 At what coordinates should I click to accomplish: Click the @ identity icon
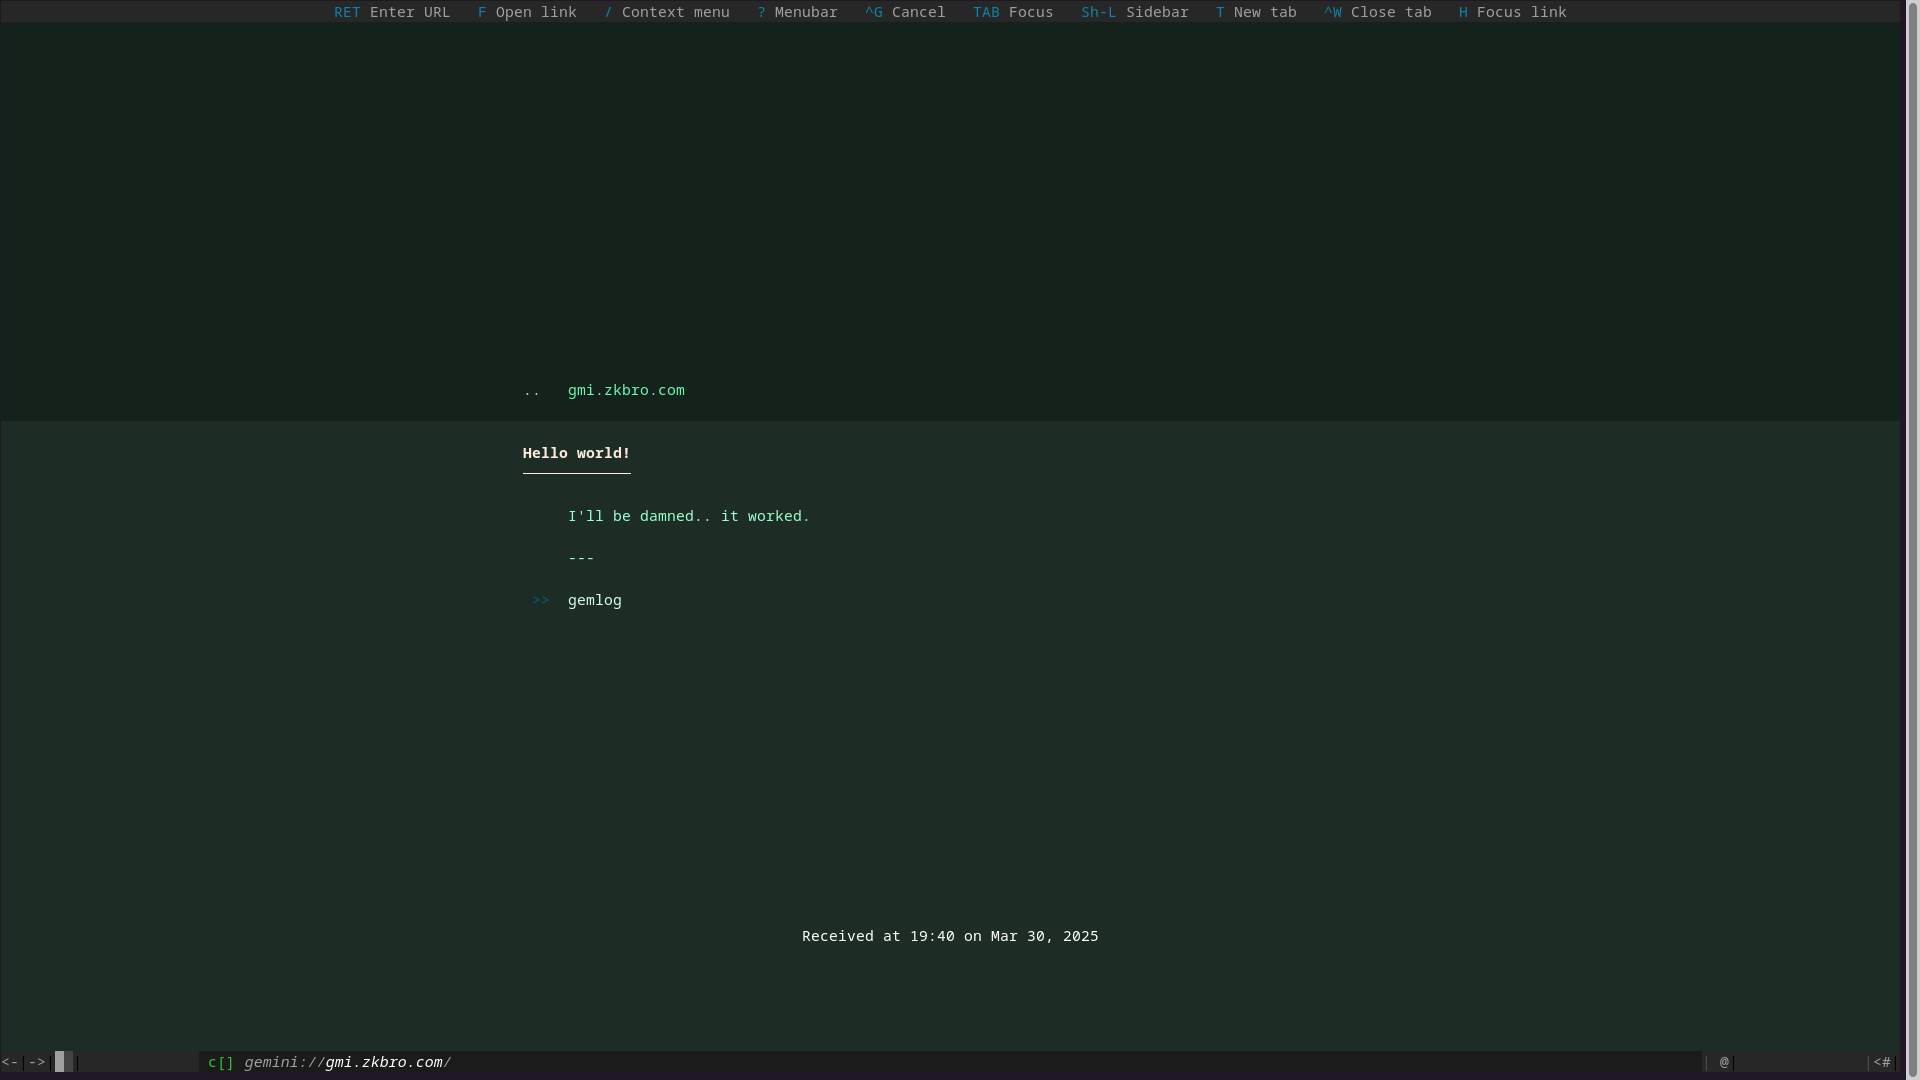tap(1724, 1062)
